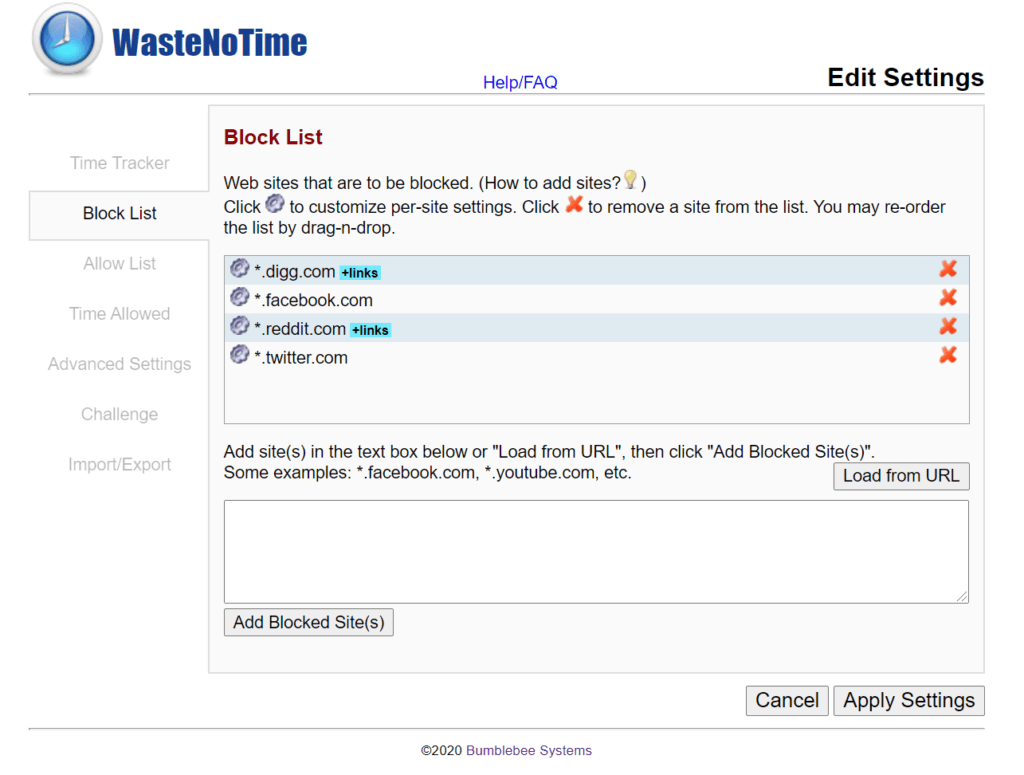Screen dimensions: 1024x775
Task: Open the Help/FAQ link
Action: click(520, 83)
